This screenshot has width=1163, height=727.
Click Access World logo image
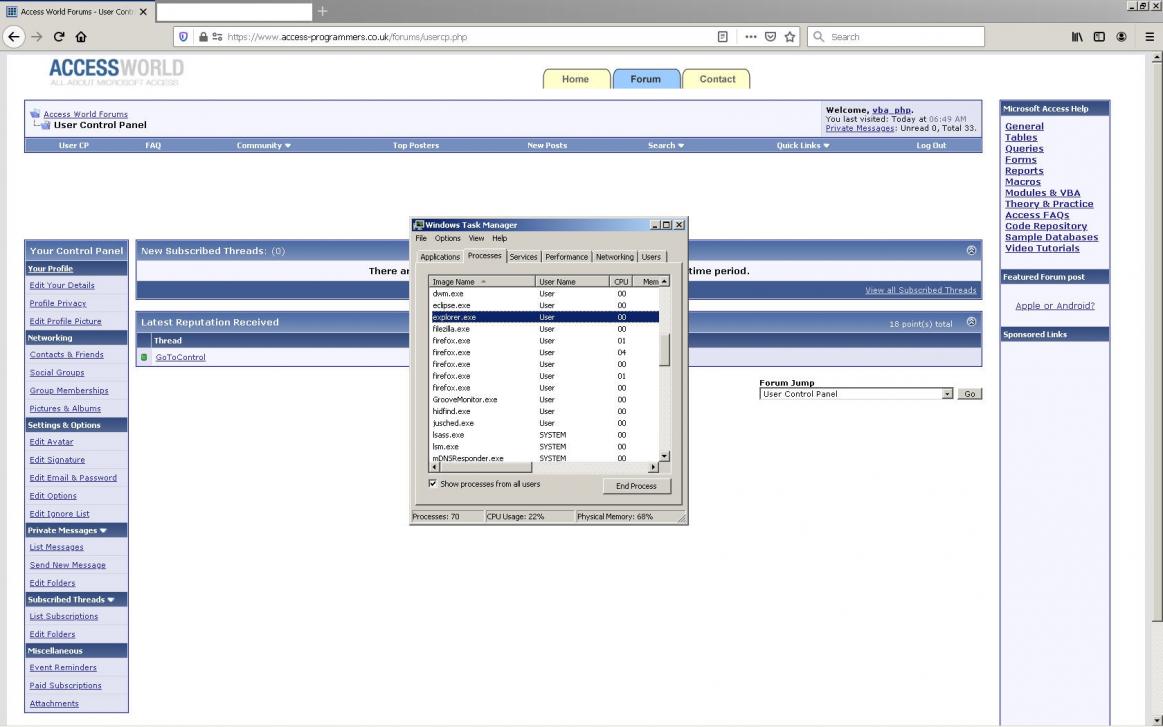pos(116,71)
